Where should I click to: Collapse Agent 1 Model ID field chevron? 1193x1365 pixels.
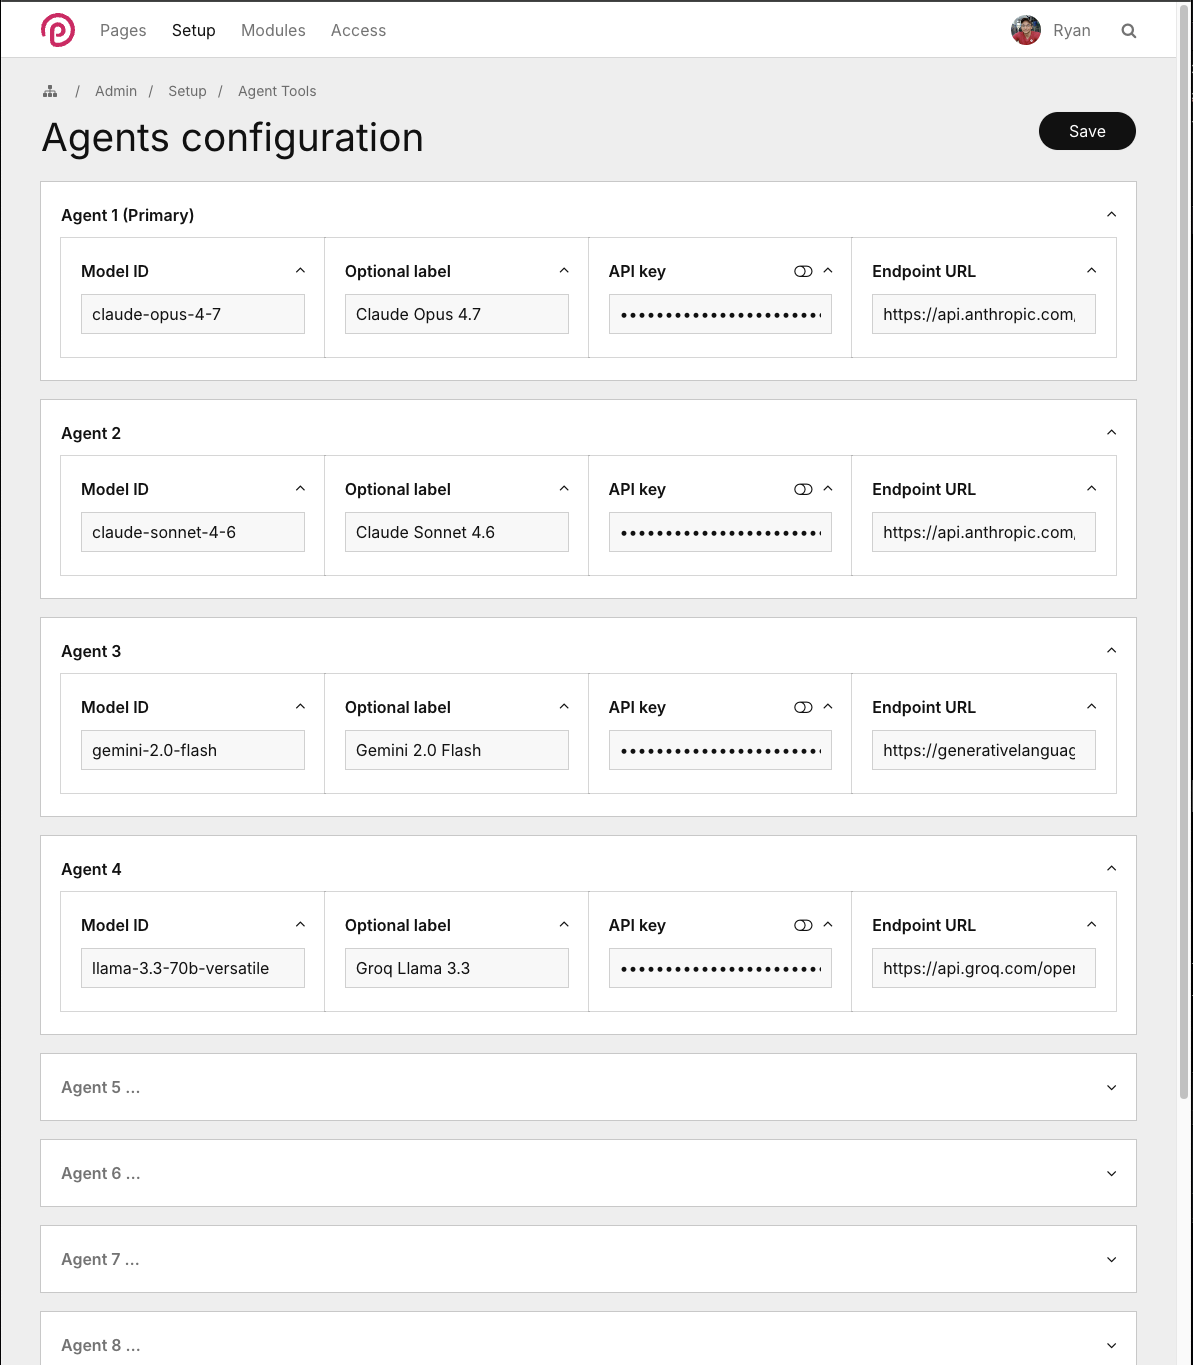[x=300, y=271]
